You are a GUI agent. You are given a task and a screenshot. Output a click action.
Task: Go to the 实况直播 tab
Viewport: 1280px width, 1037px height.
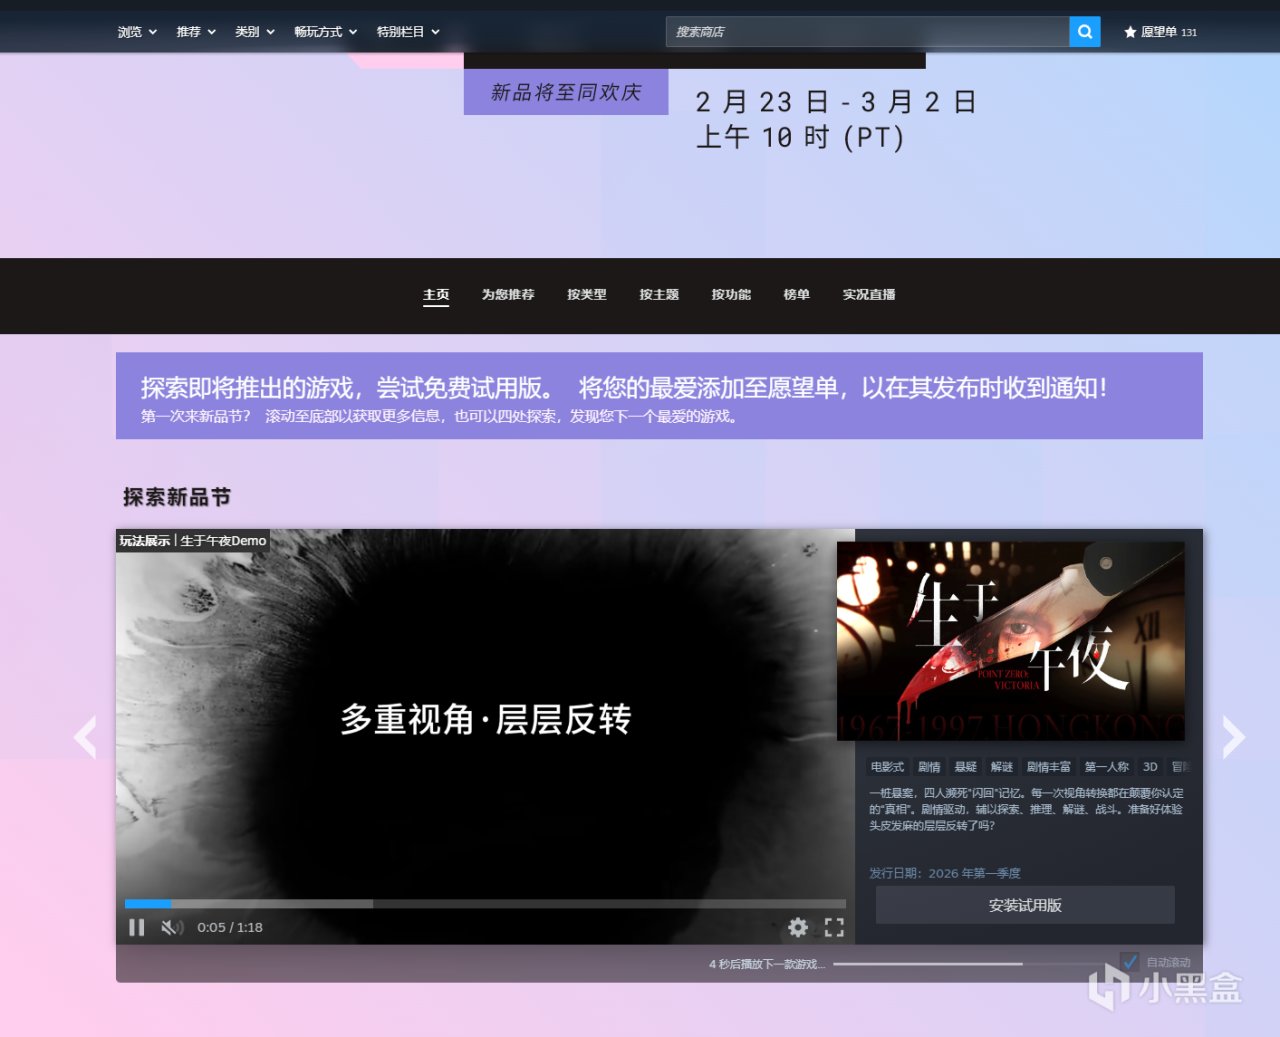coord(869,295)
